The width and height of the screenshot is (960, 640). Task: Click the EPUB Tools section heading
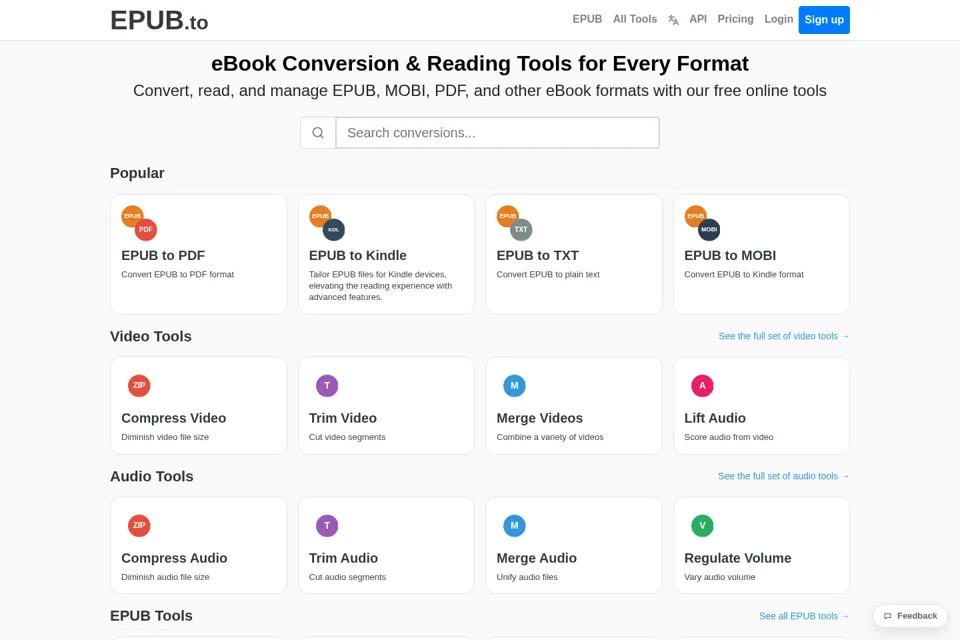click(x=151, y=616)
